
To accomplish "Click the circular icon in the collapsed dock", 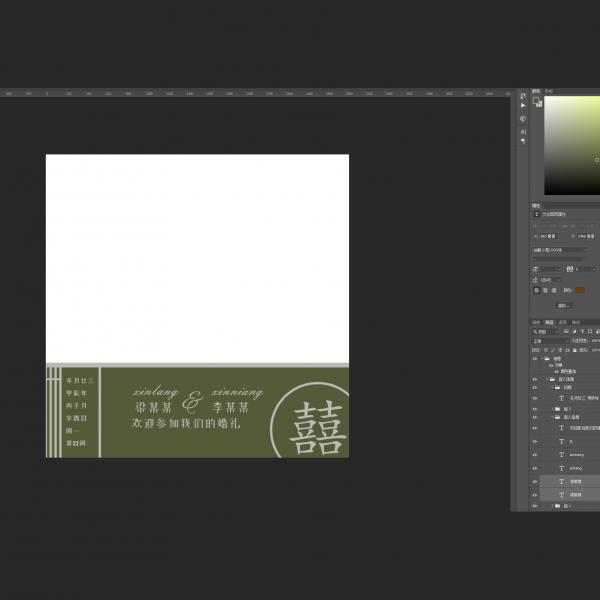I will tap(523, 119).
